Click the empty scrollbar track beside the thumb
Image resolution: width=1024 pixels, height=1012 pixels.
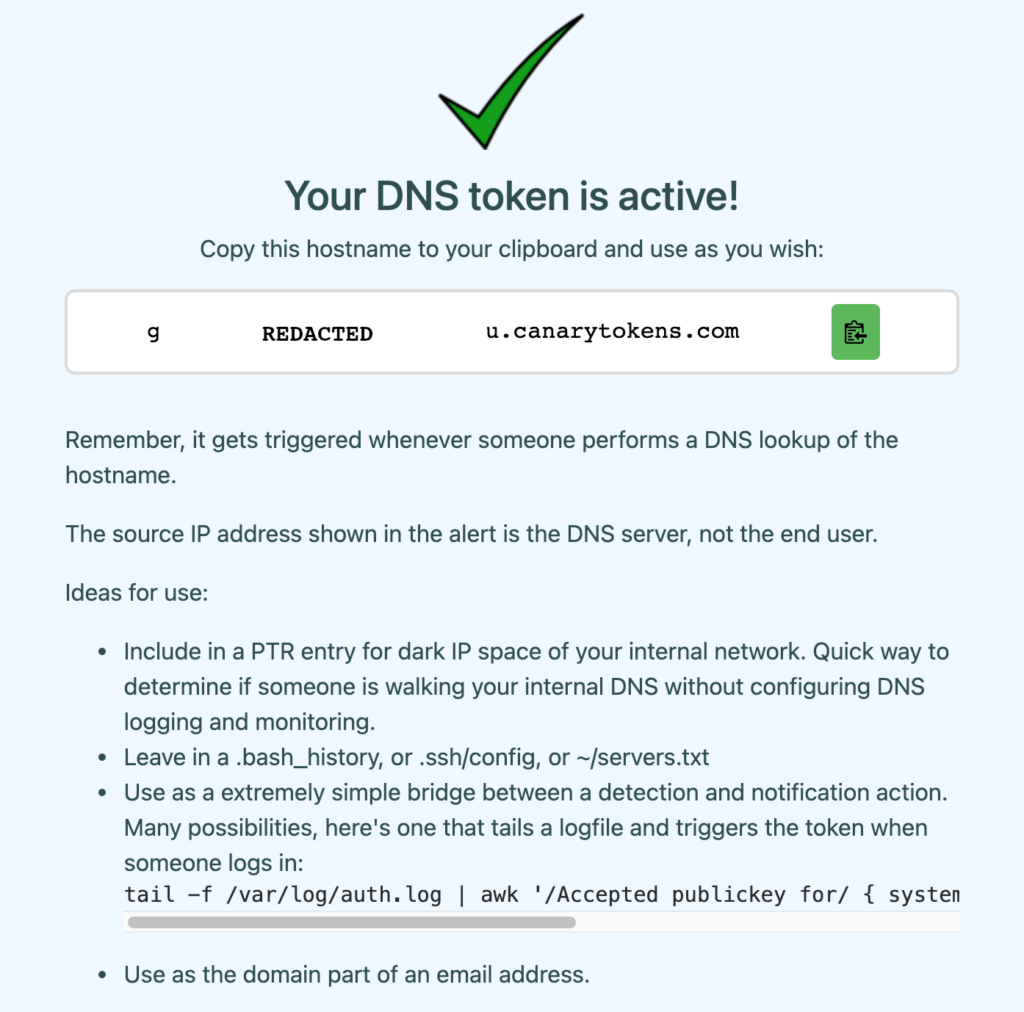(760, 922)
